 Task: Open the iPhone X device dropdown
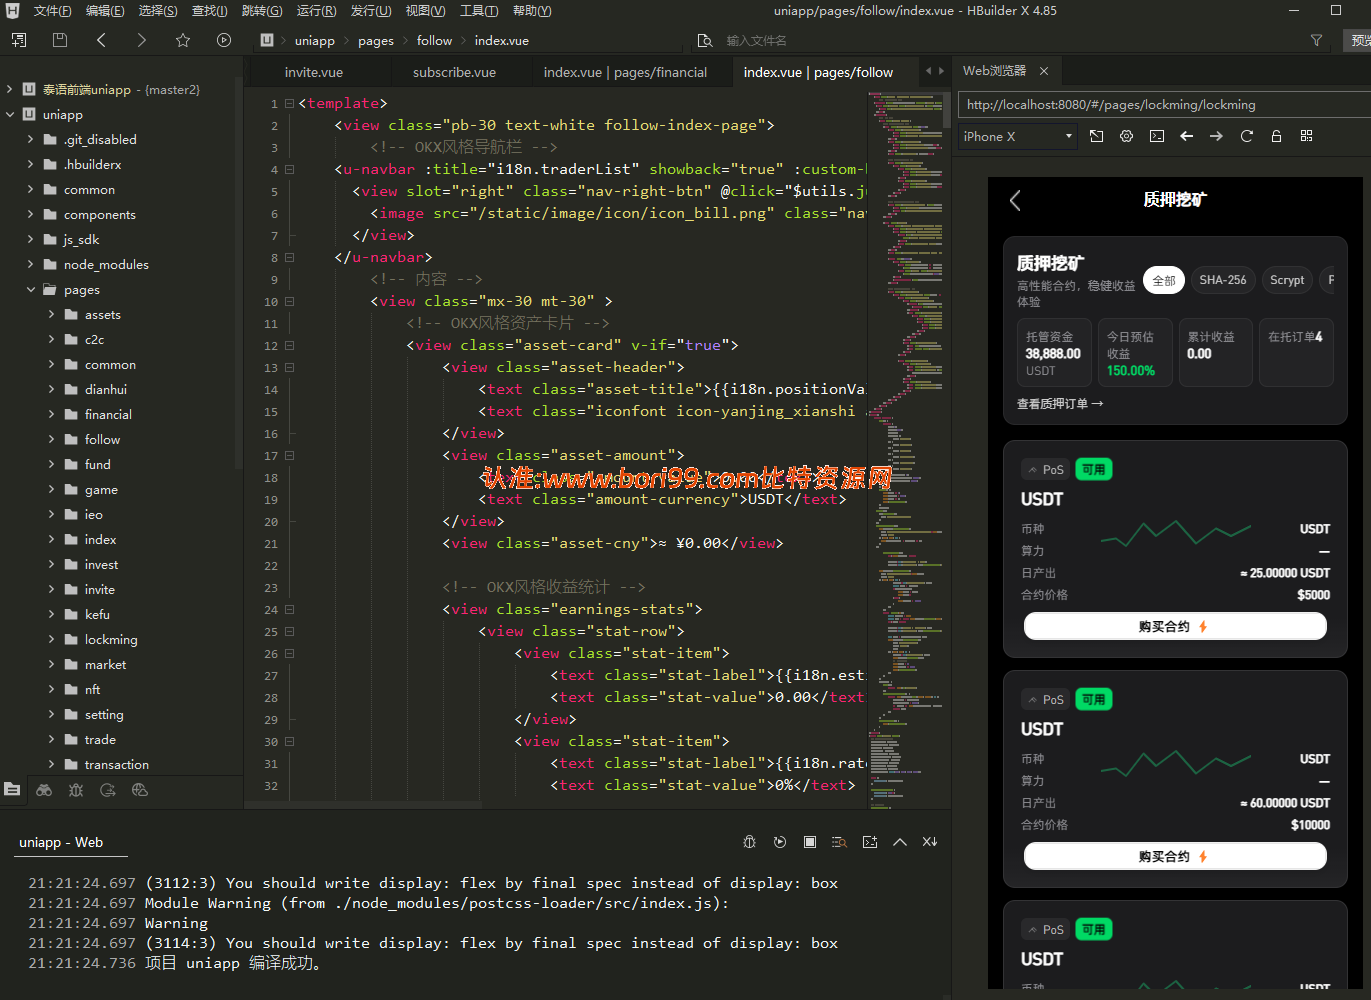1018,137
